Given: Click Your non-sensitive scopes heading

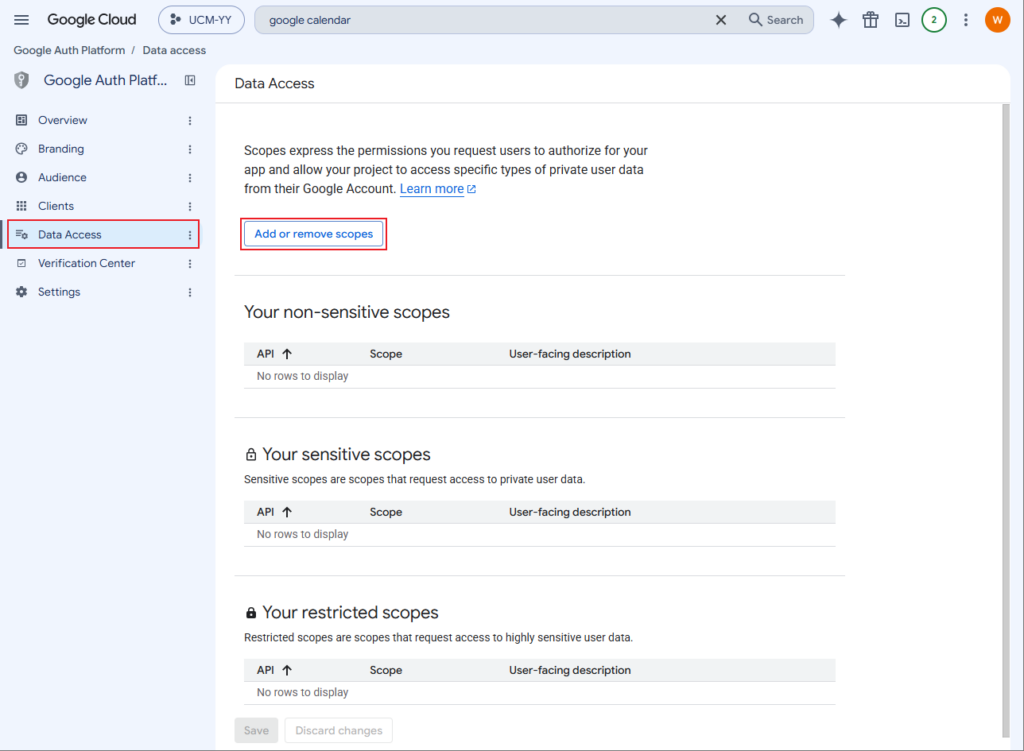Looking at the screenshot, I should pos(347,312).
